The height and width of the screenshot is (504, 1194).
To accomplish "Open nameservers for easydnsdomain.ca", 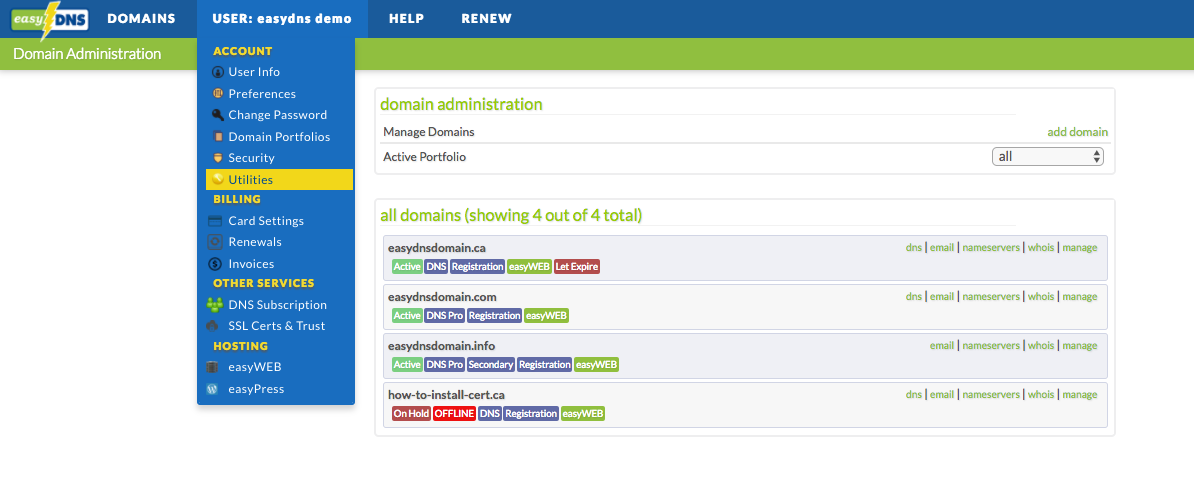I will point(991,247).
